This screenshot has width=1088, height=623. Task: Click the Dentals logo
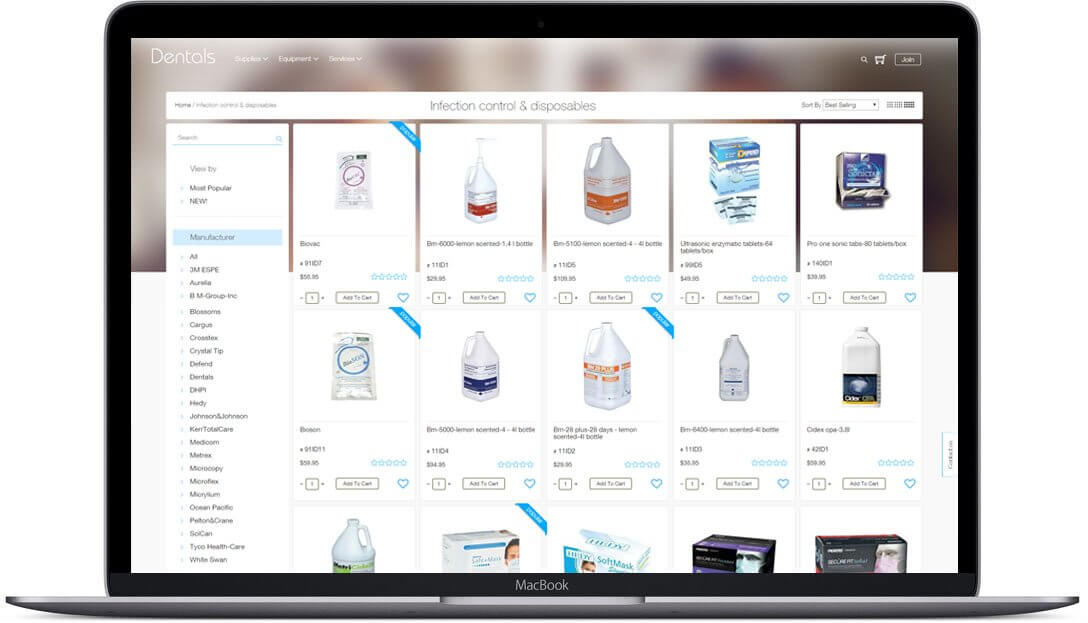[183, 57]
